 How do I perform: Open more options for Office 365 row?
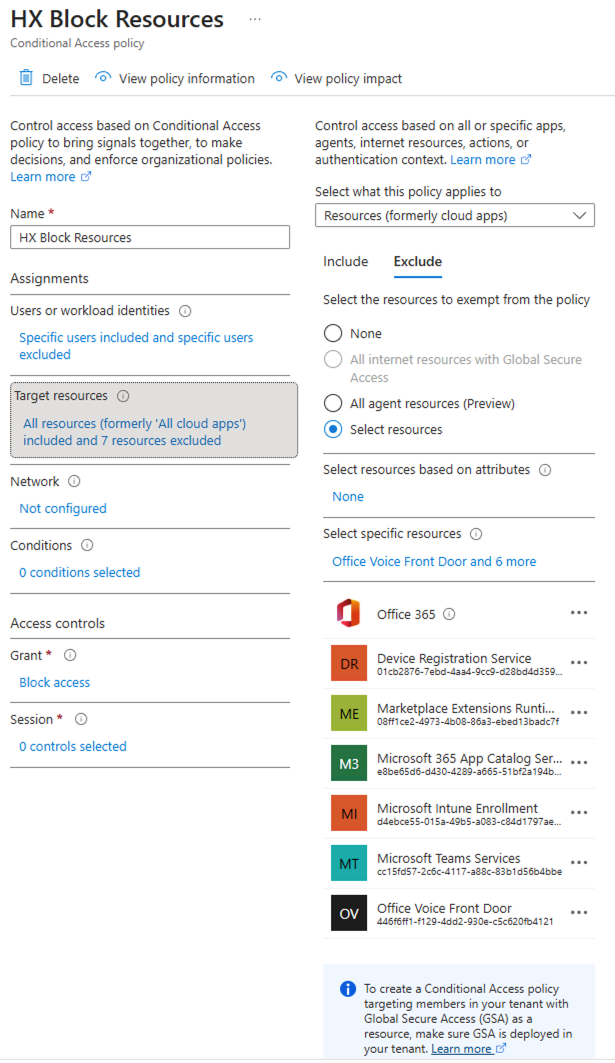pos(578,613)
